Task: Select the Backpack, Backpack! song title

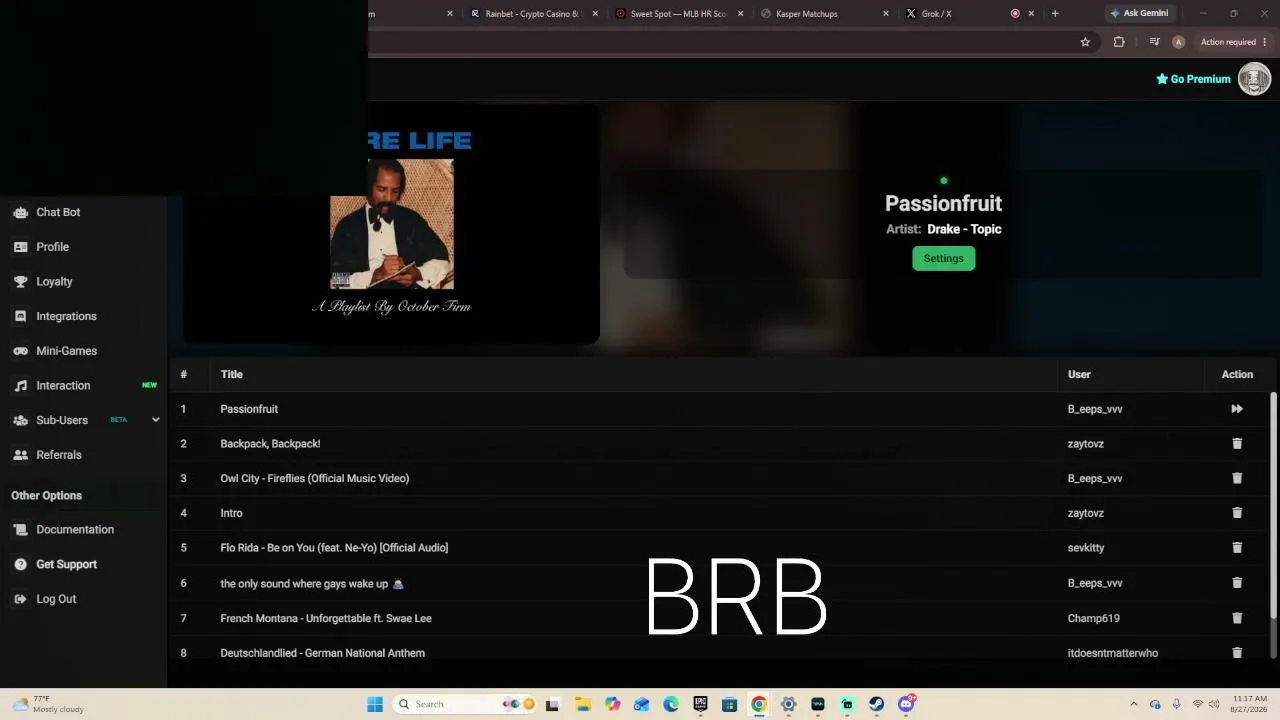Action: tap(270, 444)
